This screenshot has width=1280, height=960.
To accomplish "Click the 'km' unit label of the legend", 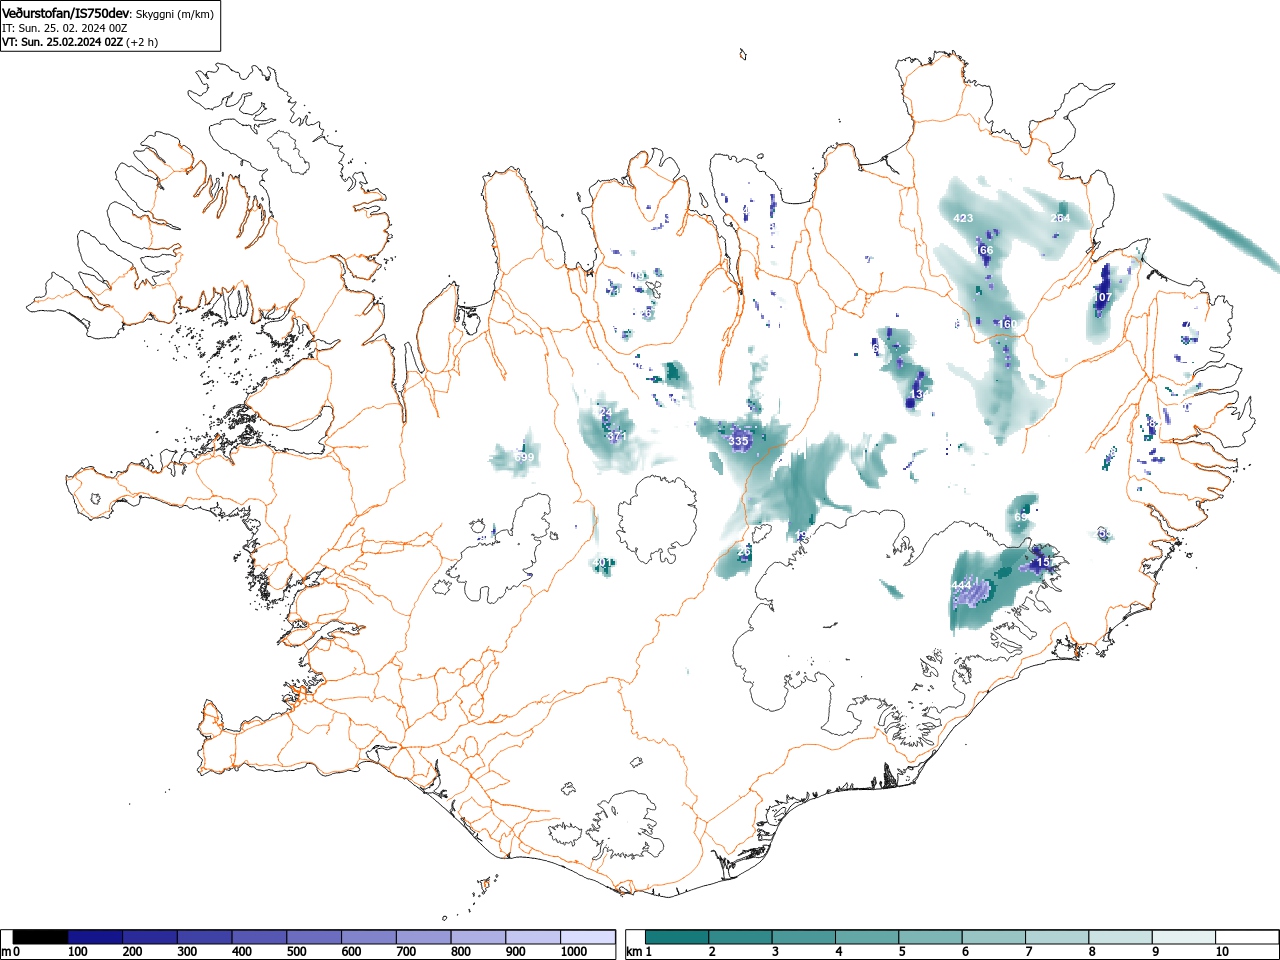I will [633, 952].
